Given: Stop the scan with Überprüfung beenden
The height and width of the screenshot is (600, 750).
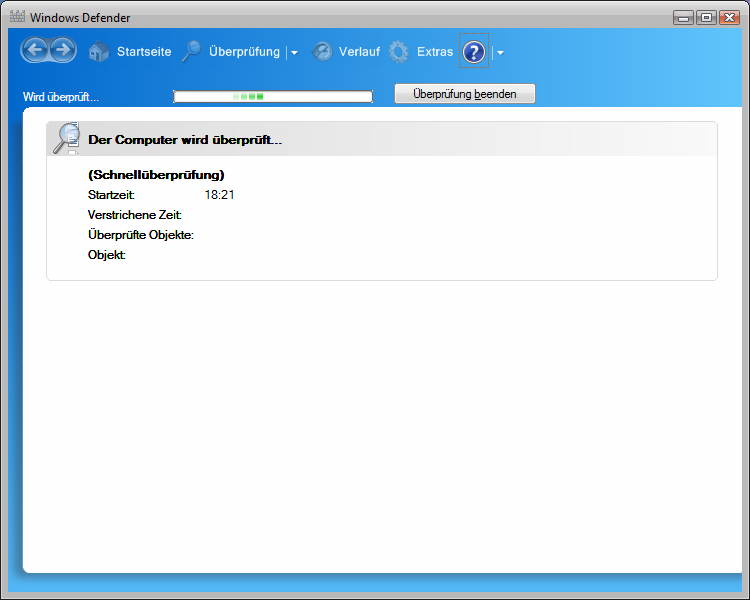Looking at the screenshot, I should [x=465, y=93].
